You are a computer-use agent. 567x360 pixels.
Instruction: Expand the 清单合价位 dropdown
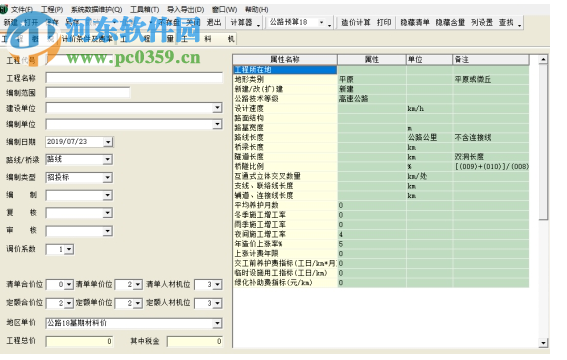click(69, 284)
